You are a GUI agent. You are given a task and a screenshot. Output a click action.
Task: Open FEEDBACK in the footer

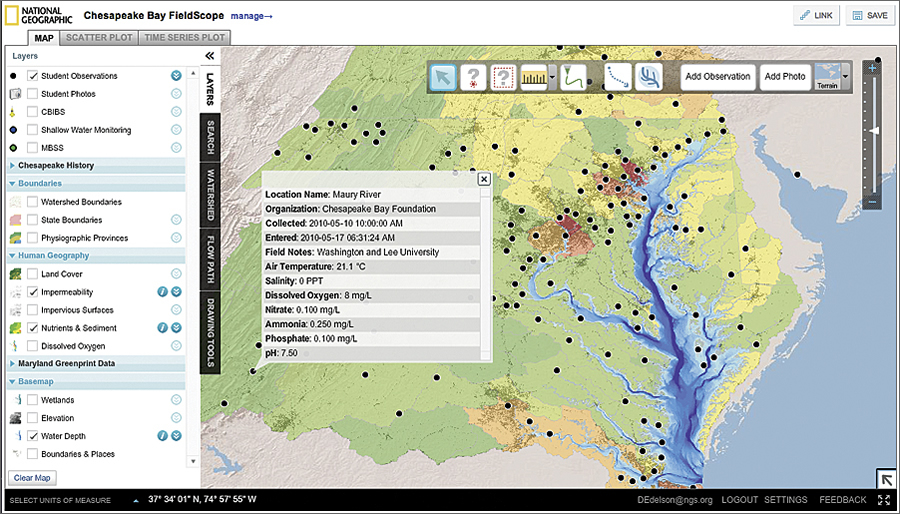point(843,500)
